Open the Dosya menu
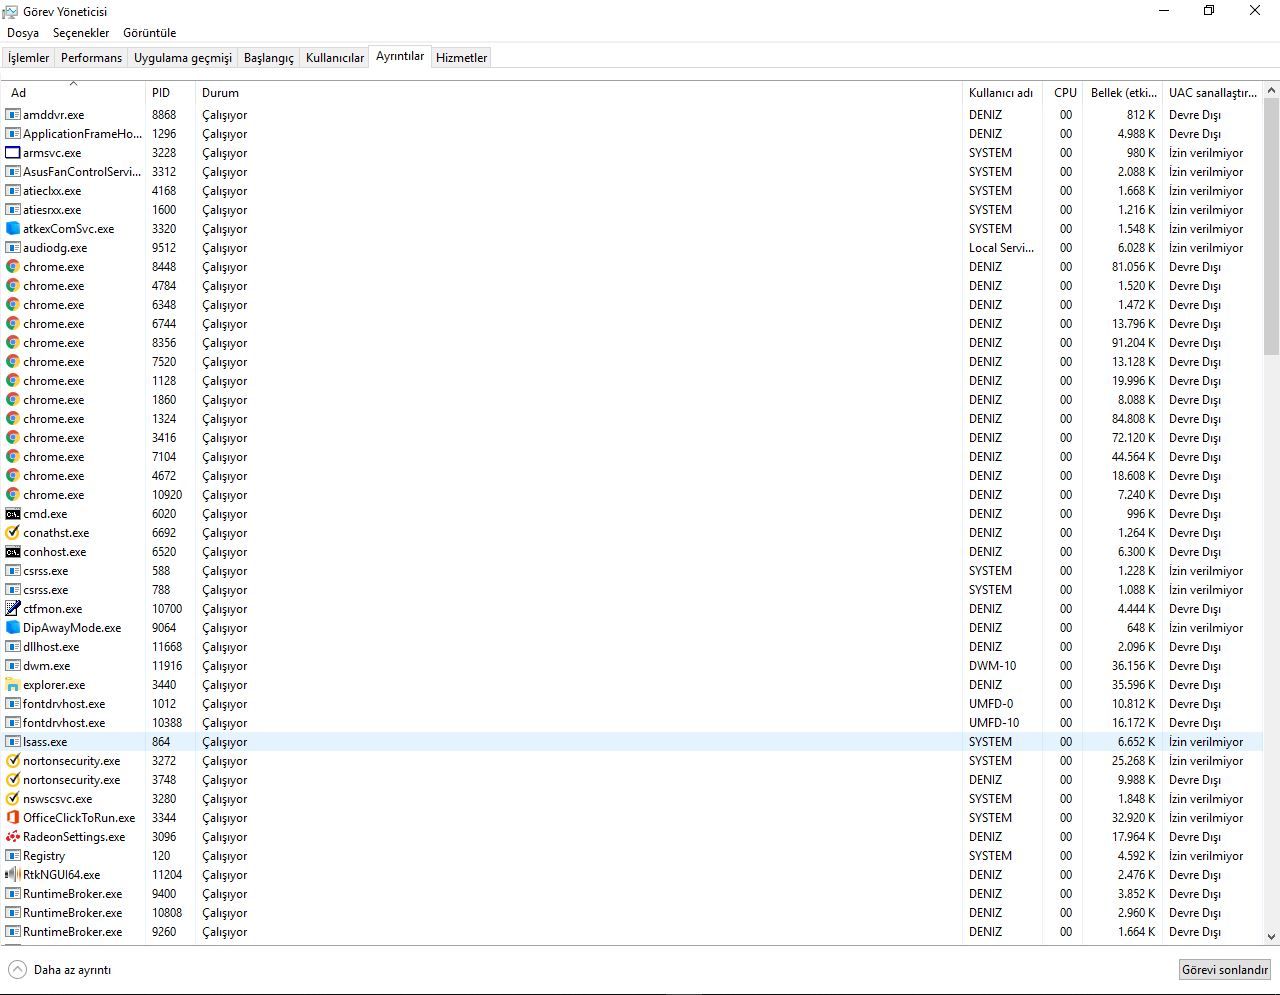This screenshot has height=995, width=1280. (23, 33)
